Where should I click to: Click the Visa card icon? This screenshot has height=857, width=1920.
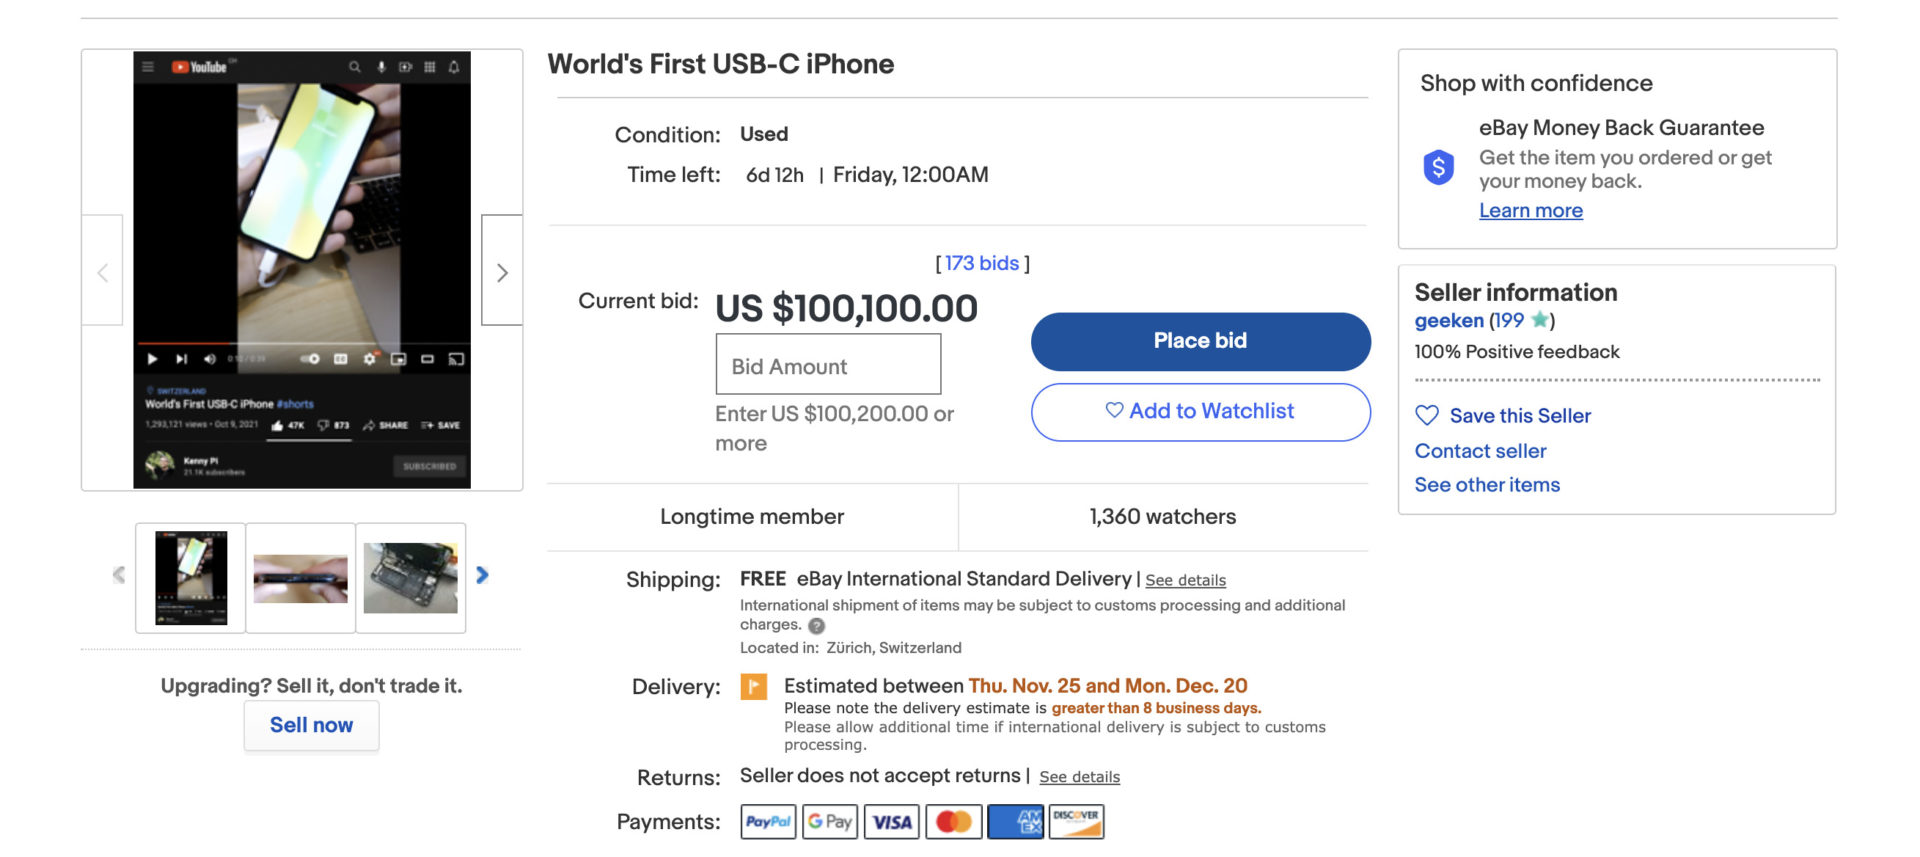pyautogui.click(x=892, y=822)
